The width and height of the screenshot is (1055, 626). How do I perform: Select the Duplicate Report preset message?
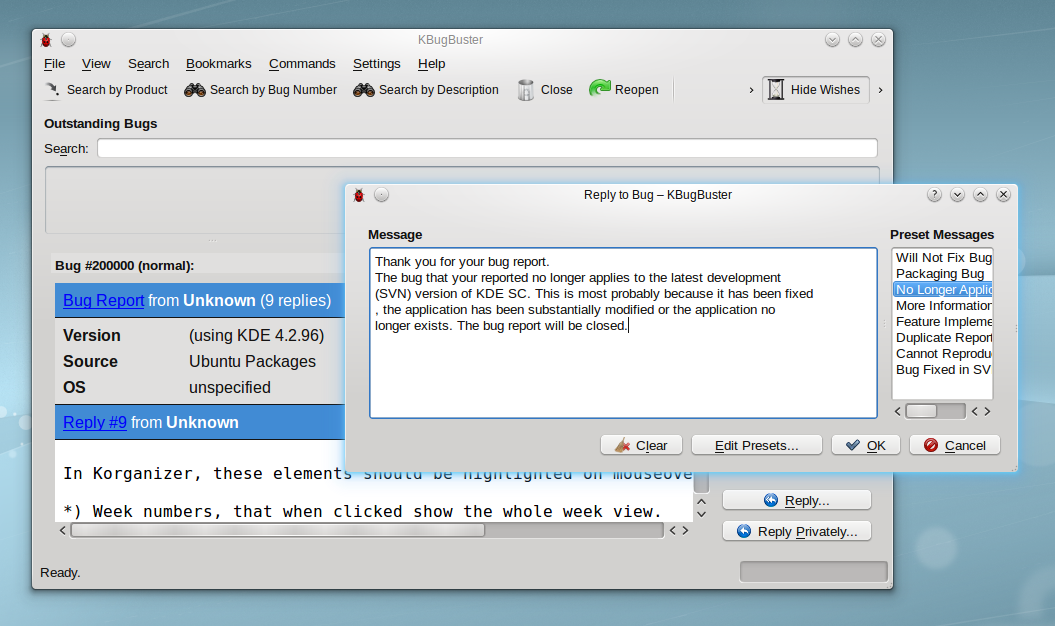pyautogui.click(x=943, y=338)
